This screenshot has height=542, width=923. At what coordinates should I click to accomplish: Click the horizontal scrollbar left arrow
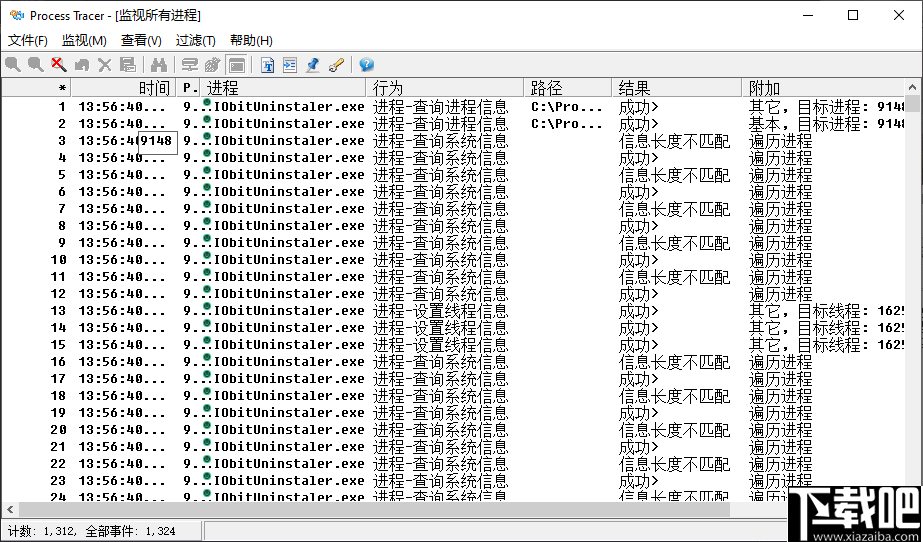tap(9, 508)
